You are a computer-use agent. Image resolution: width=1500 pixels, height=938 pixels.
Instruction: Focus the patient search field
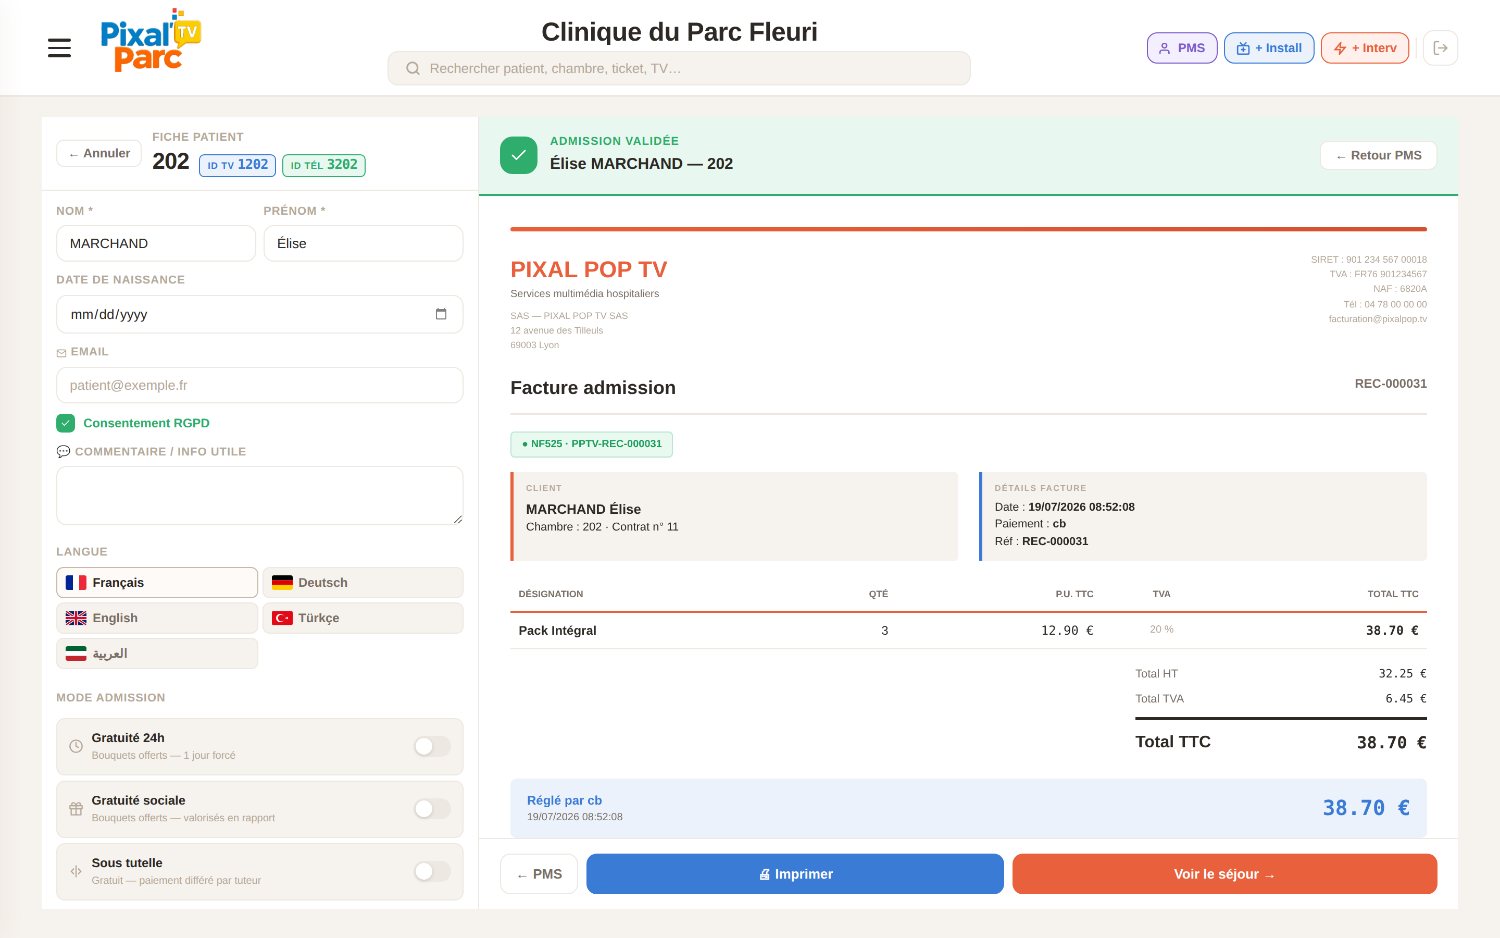tap(679, 68)
